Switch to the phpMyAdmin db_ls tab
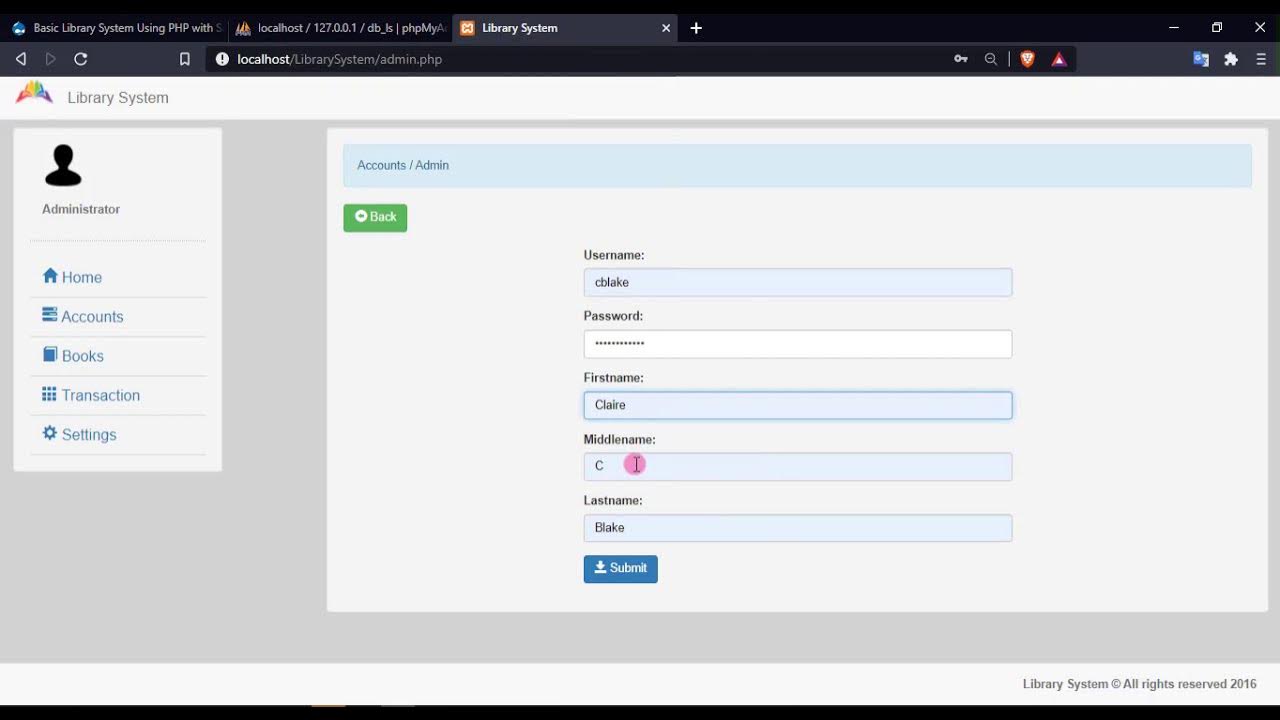1280x720 pixels. [x=339, y=28]
